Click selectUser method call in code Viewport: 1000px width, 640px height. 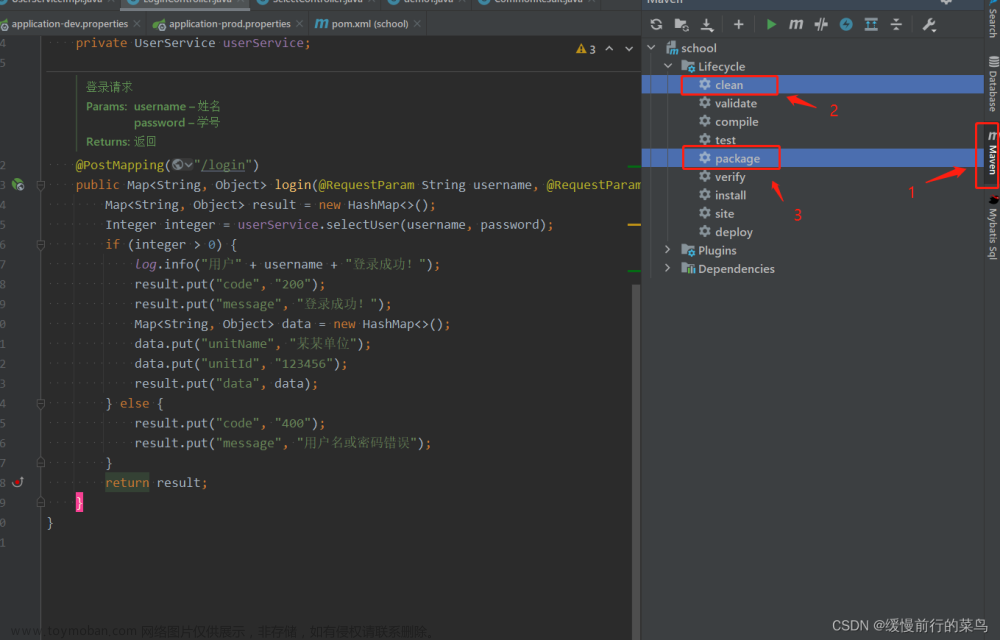362,224
